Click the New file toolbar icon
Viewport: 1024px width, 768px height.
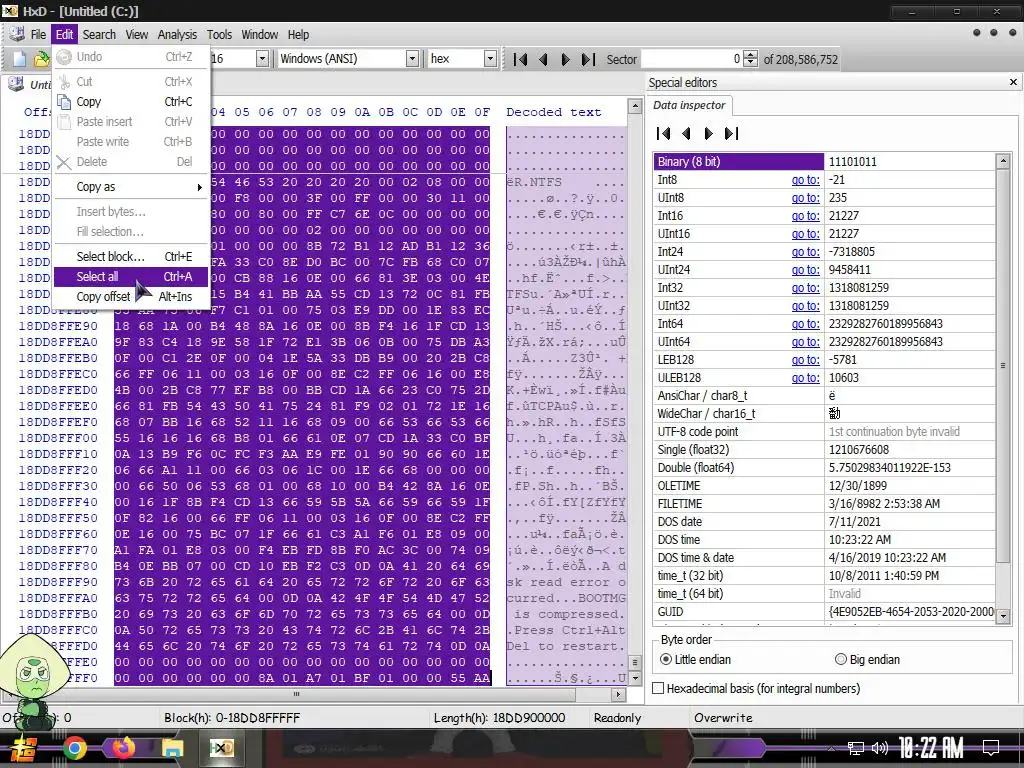tap(20, 59)
